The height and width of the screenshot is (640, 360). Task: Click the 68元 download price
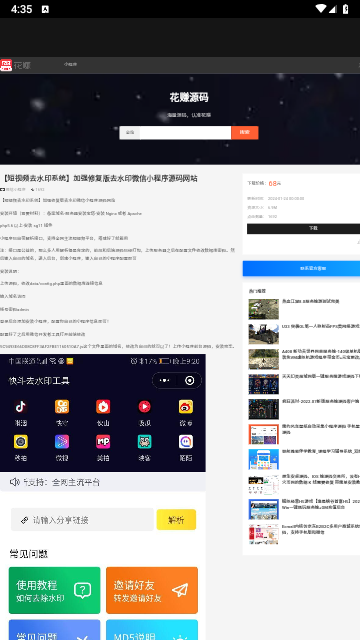[x=275, y=184]
